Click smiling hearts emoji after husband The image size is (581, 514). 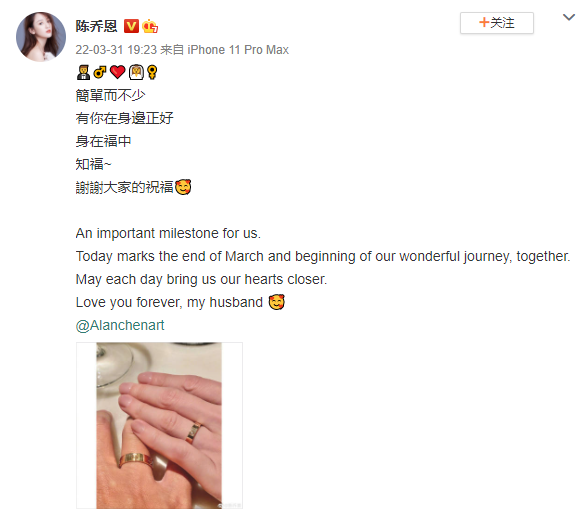click(276, 302)
